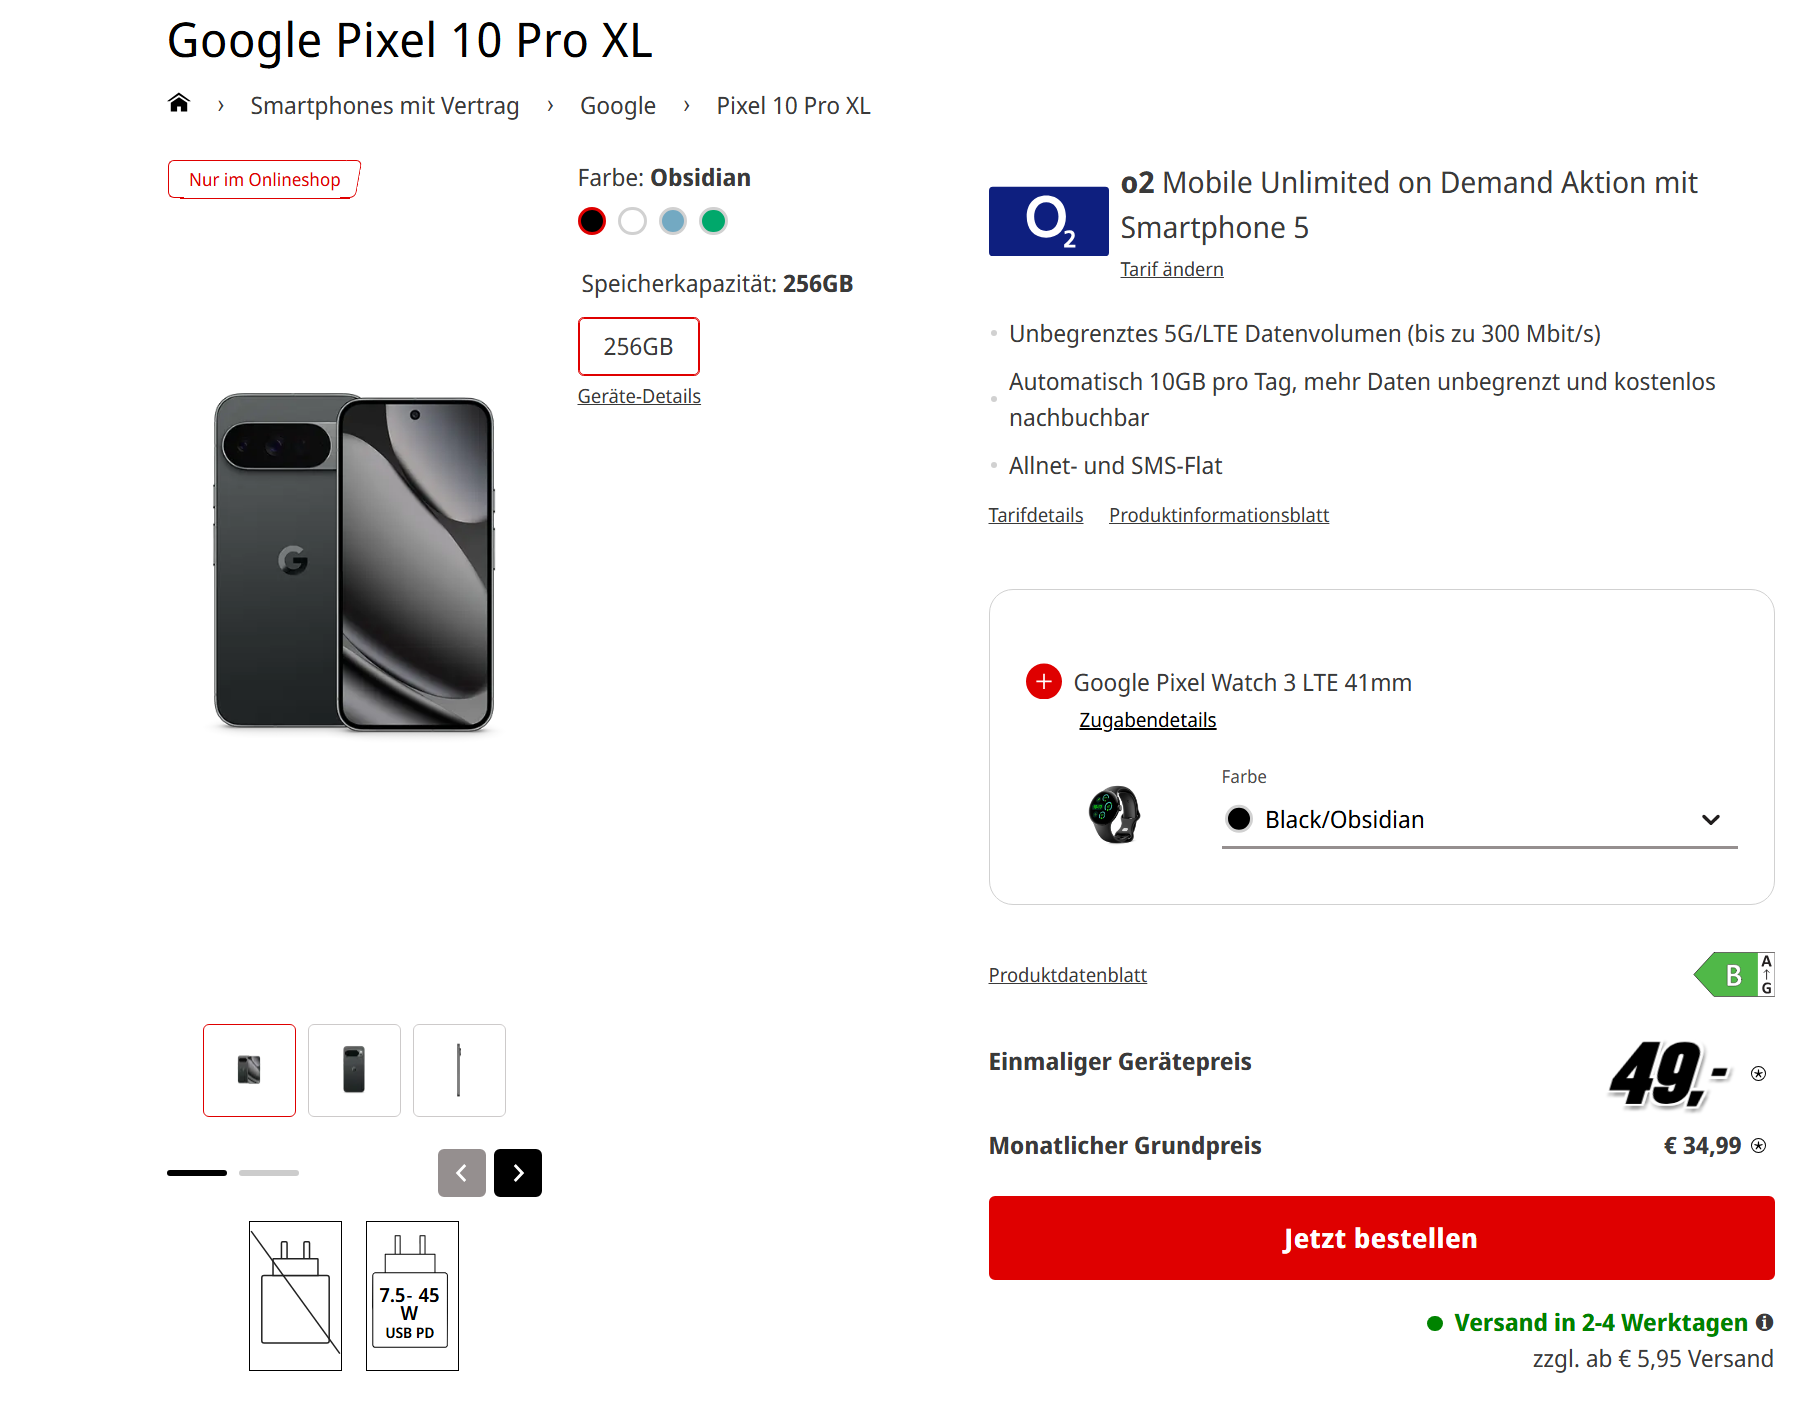The image size is (1807, 1401).
Task: Go to the home breadcrumb icon
Action: click(179, 103)
